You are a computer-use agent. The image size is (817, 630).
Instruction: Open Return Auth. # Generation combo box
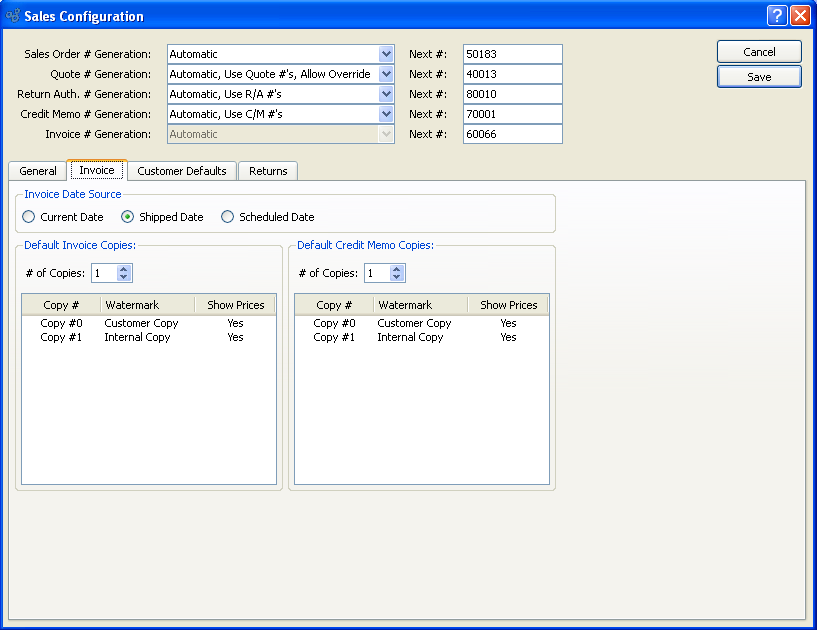click(386, 94)
